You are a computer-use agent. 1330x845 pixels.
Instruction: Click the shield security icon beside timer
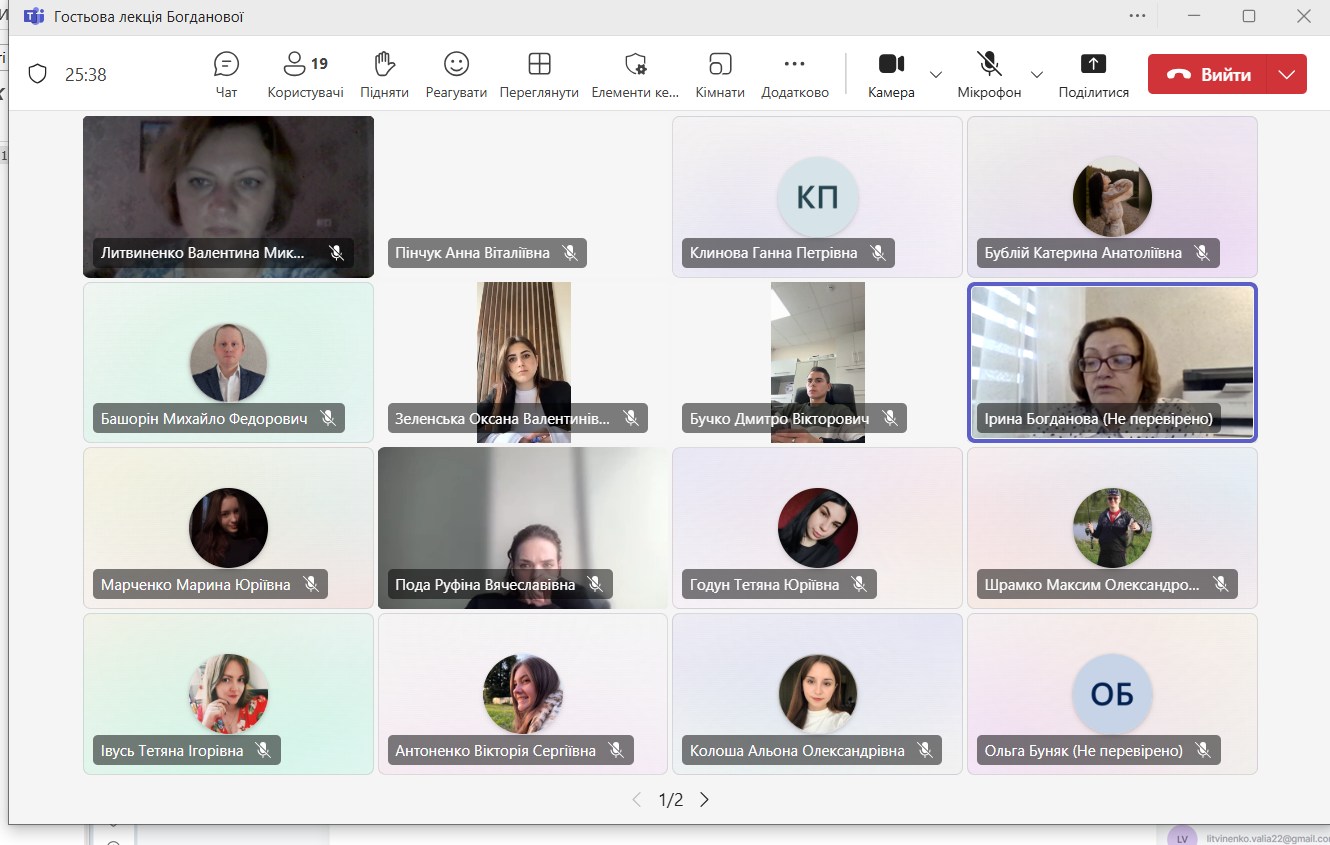[37, 74]
